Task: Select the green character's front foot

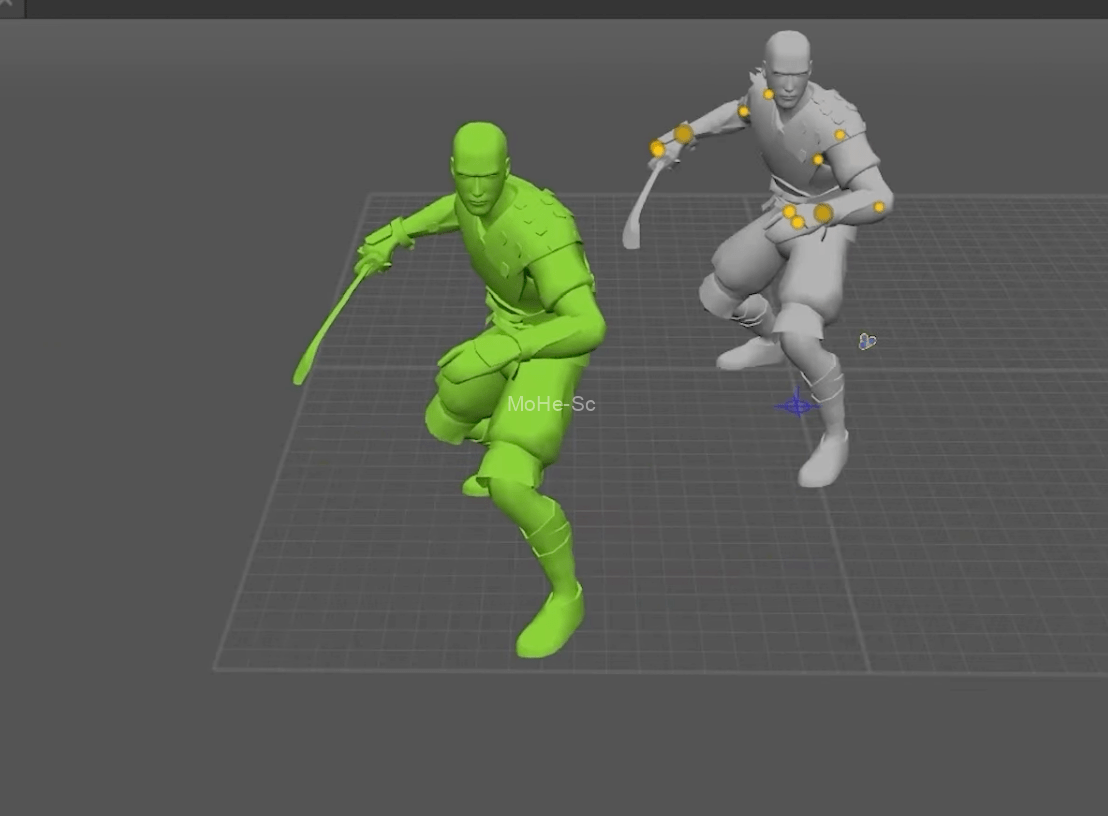Action: 549,624
